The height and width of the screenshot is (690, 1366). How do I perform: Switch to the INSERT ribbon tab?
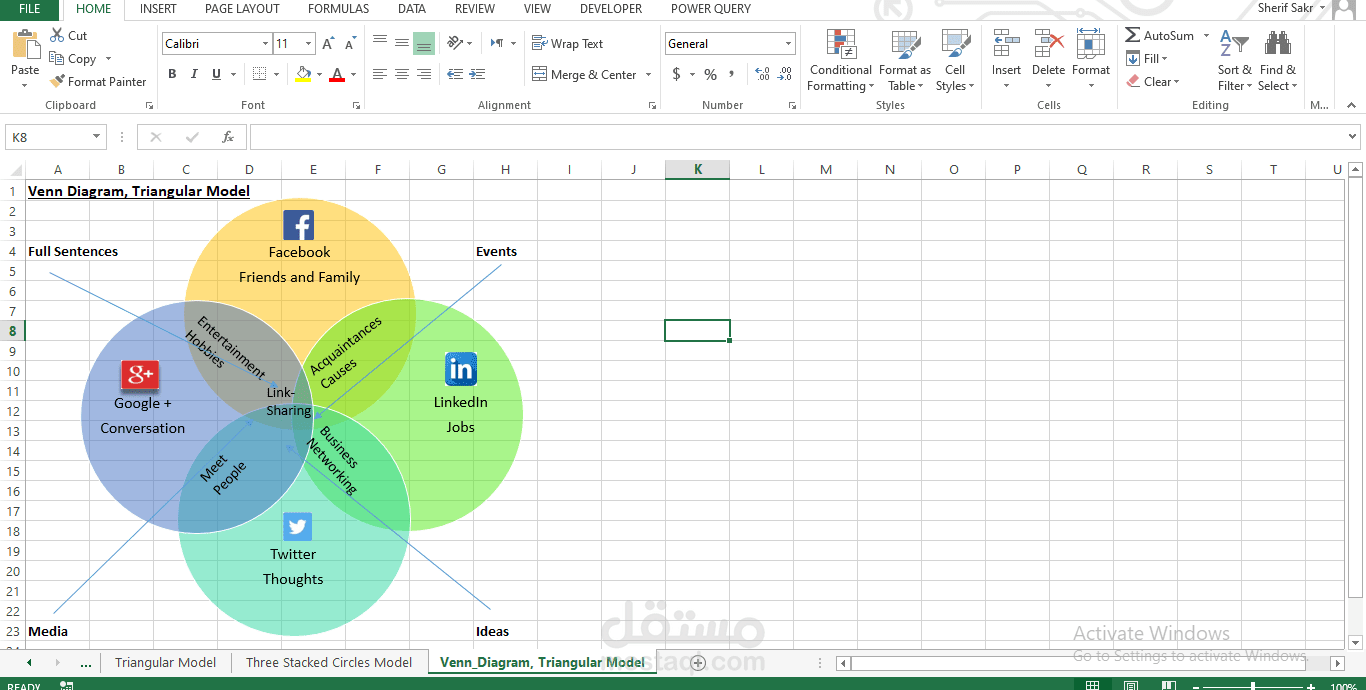(158, 9)
